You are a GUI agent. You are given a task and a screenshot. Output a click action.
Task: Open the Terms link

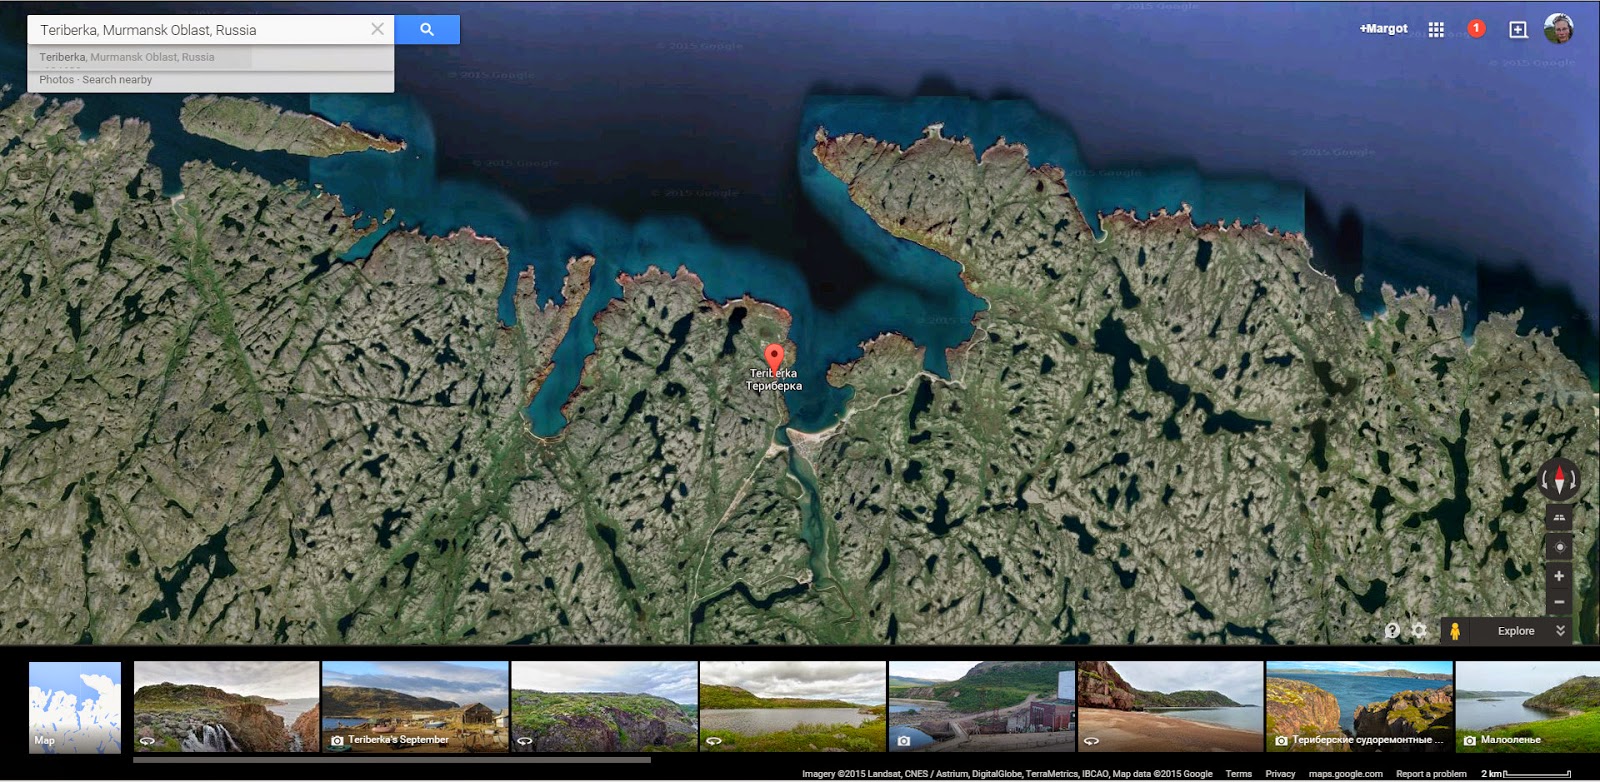1239,774
